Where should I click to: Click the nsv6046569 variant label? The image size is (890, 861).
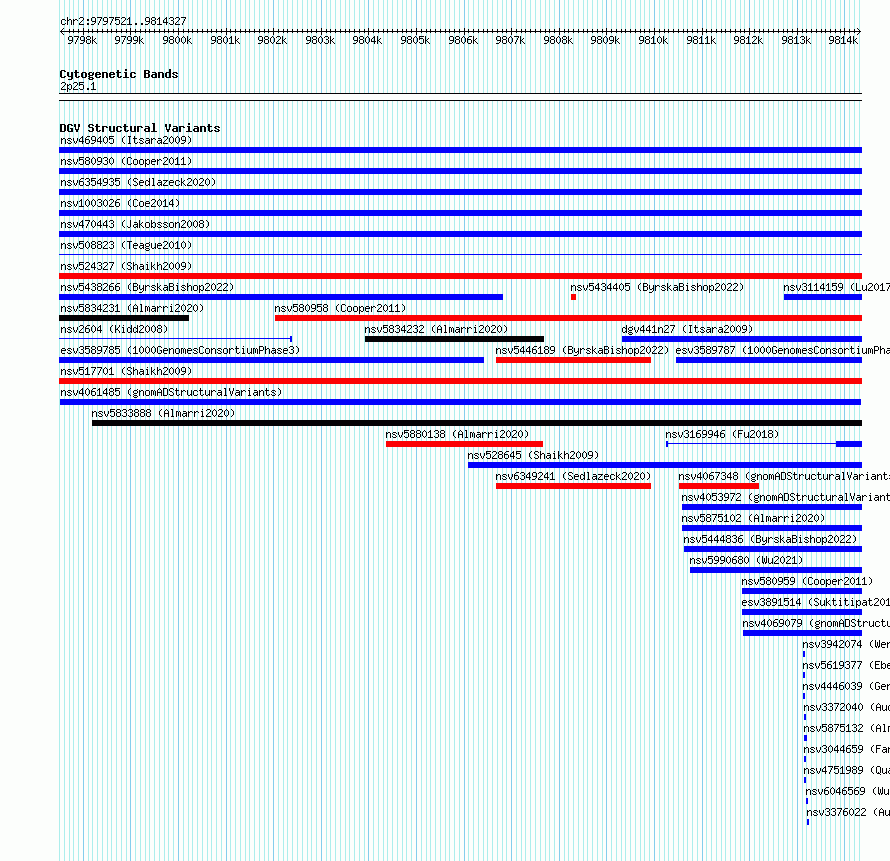847,791
